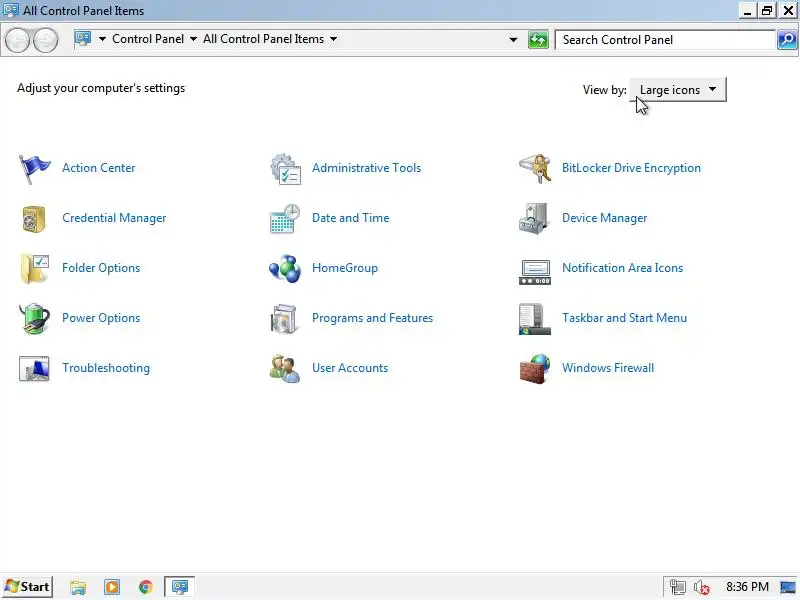Click the network tray icon

pos(678,587)
